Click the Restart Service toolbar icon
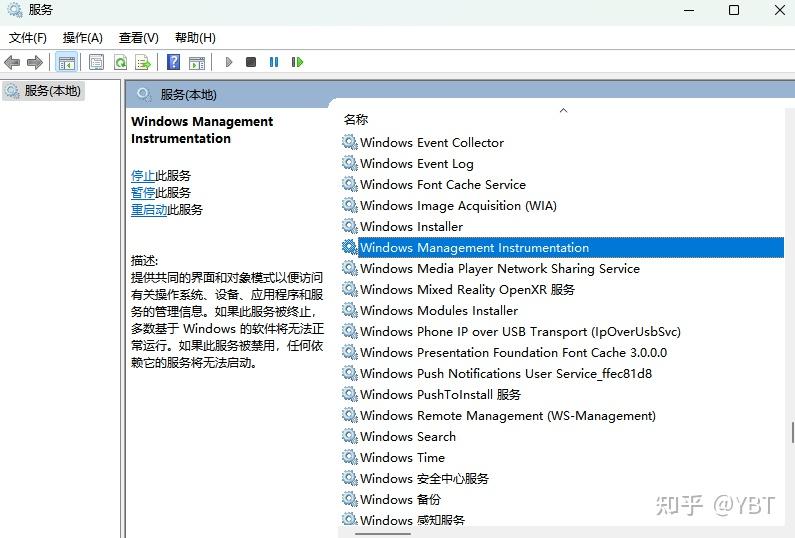The height and width of the screenshot is (538, 795). (x=297, y=62)
